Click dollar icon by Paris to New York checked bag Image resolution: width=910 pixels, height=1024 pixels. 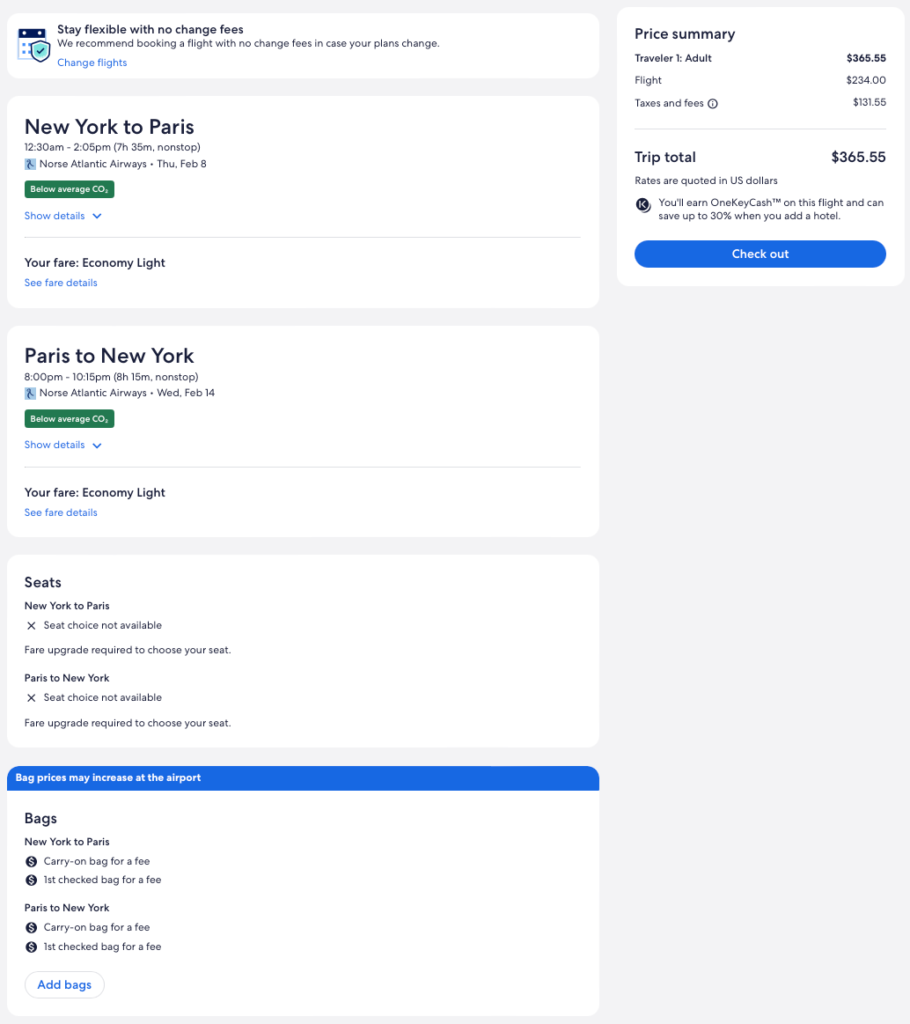(31, 947)
